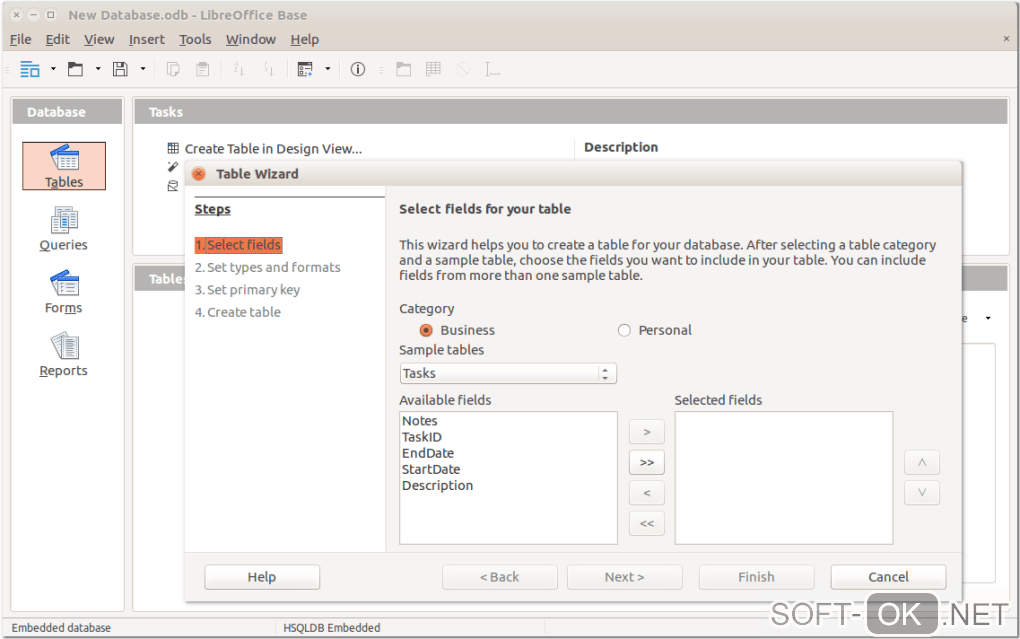The image size is (1020, 639).
Task: Cancel the Table Wizard
Action: click(889, 577)
